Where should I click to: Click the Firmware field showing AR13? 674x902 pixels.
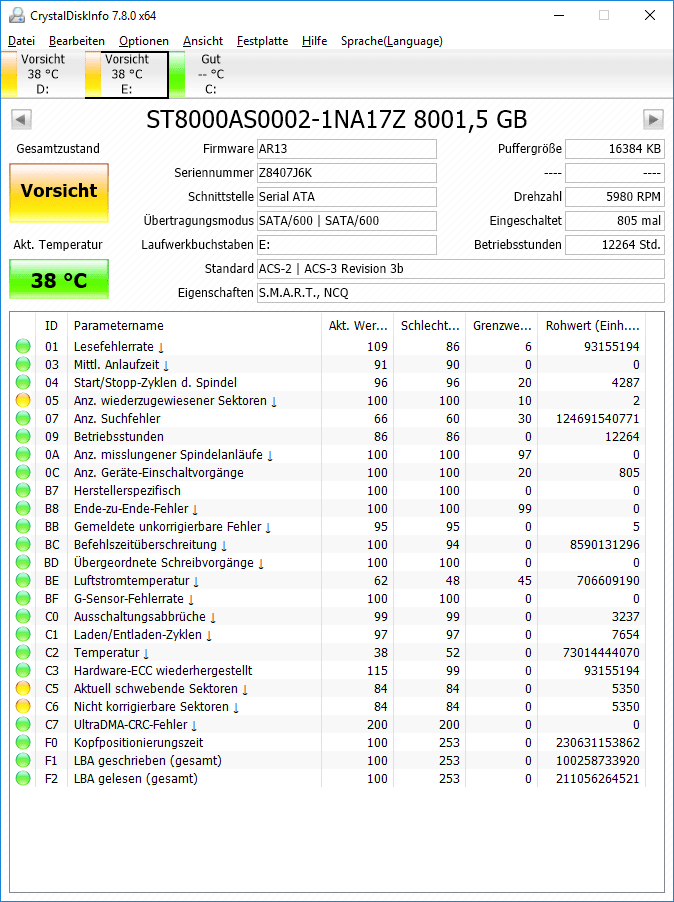[347, 149]
